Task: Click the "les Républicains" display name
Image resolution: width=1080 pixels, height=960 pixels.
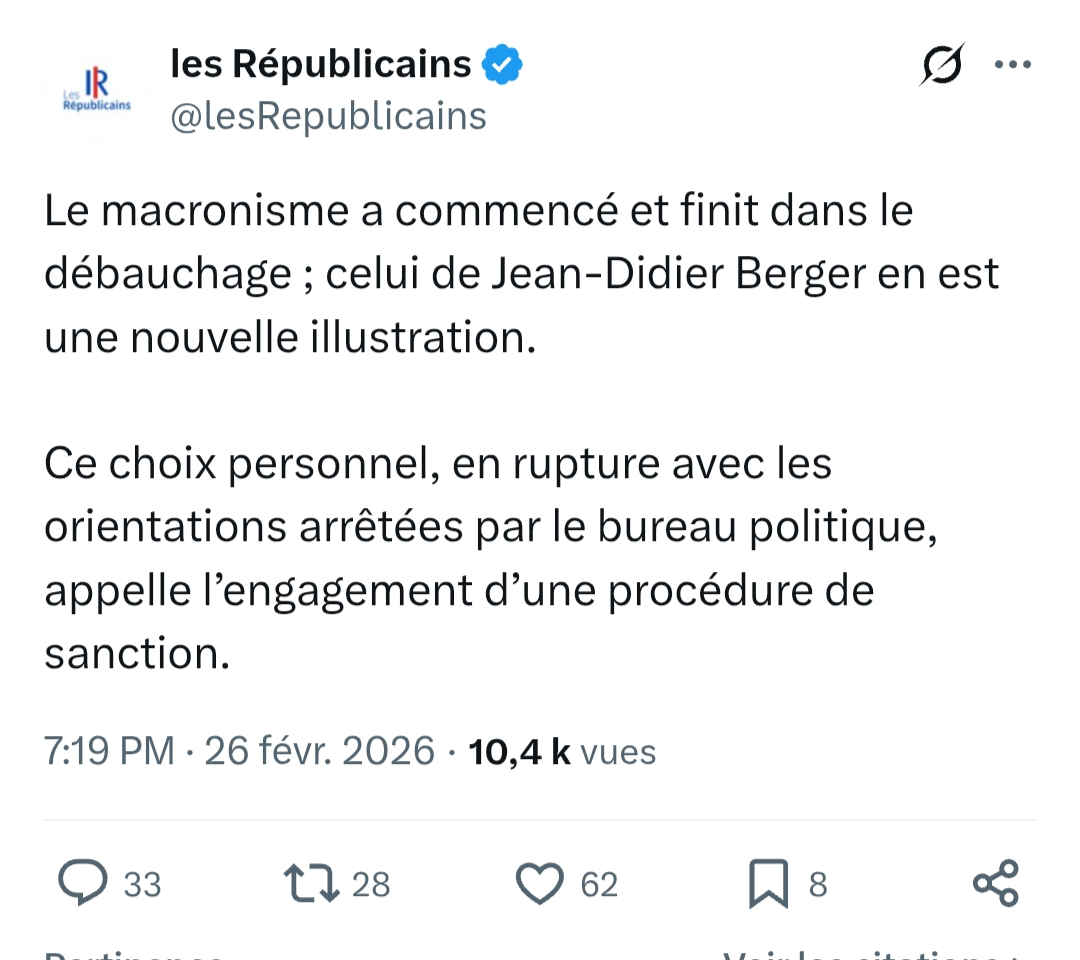Action: pyautogui.click(x=321, y=65)
